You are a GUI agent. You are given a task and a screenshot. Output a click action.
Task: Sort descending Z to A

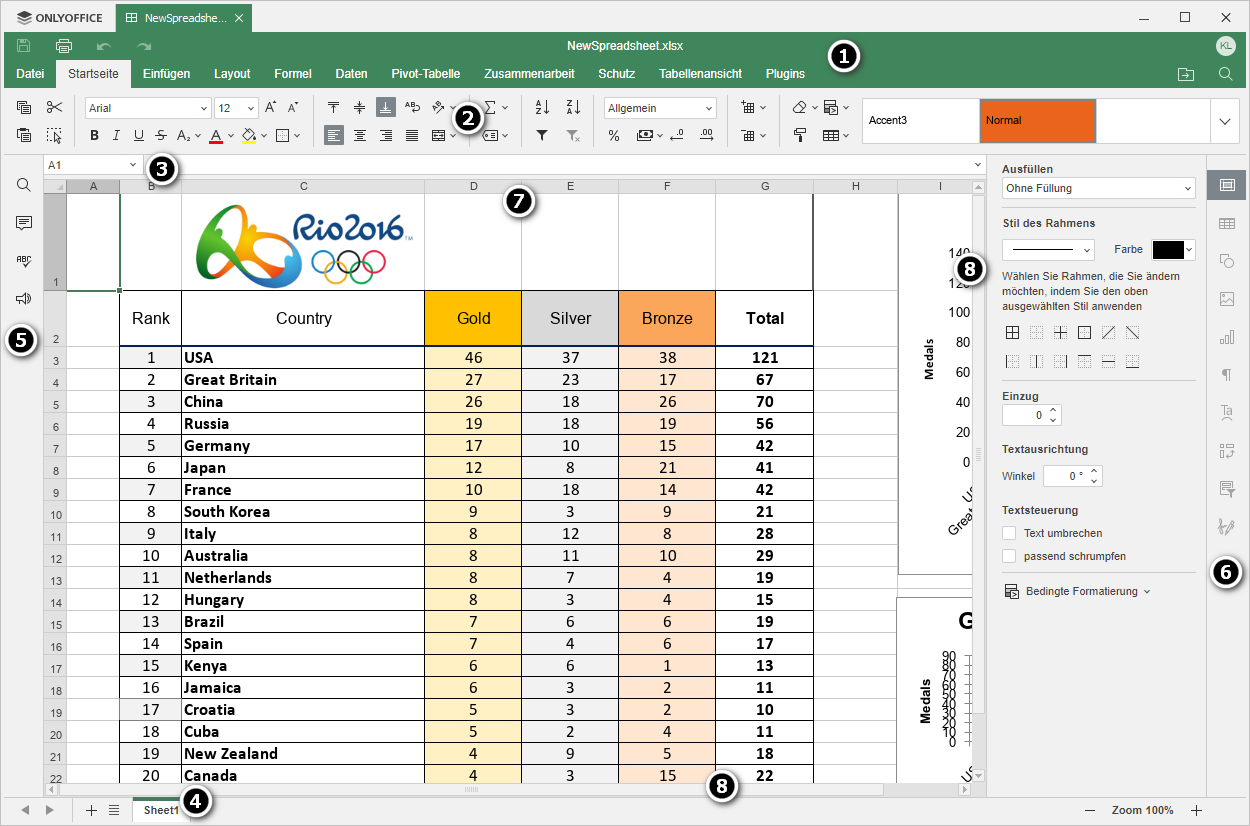tap(573, 108)
